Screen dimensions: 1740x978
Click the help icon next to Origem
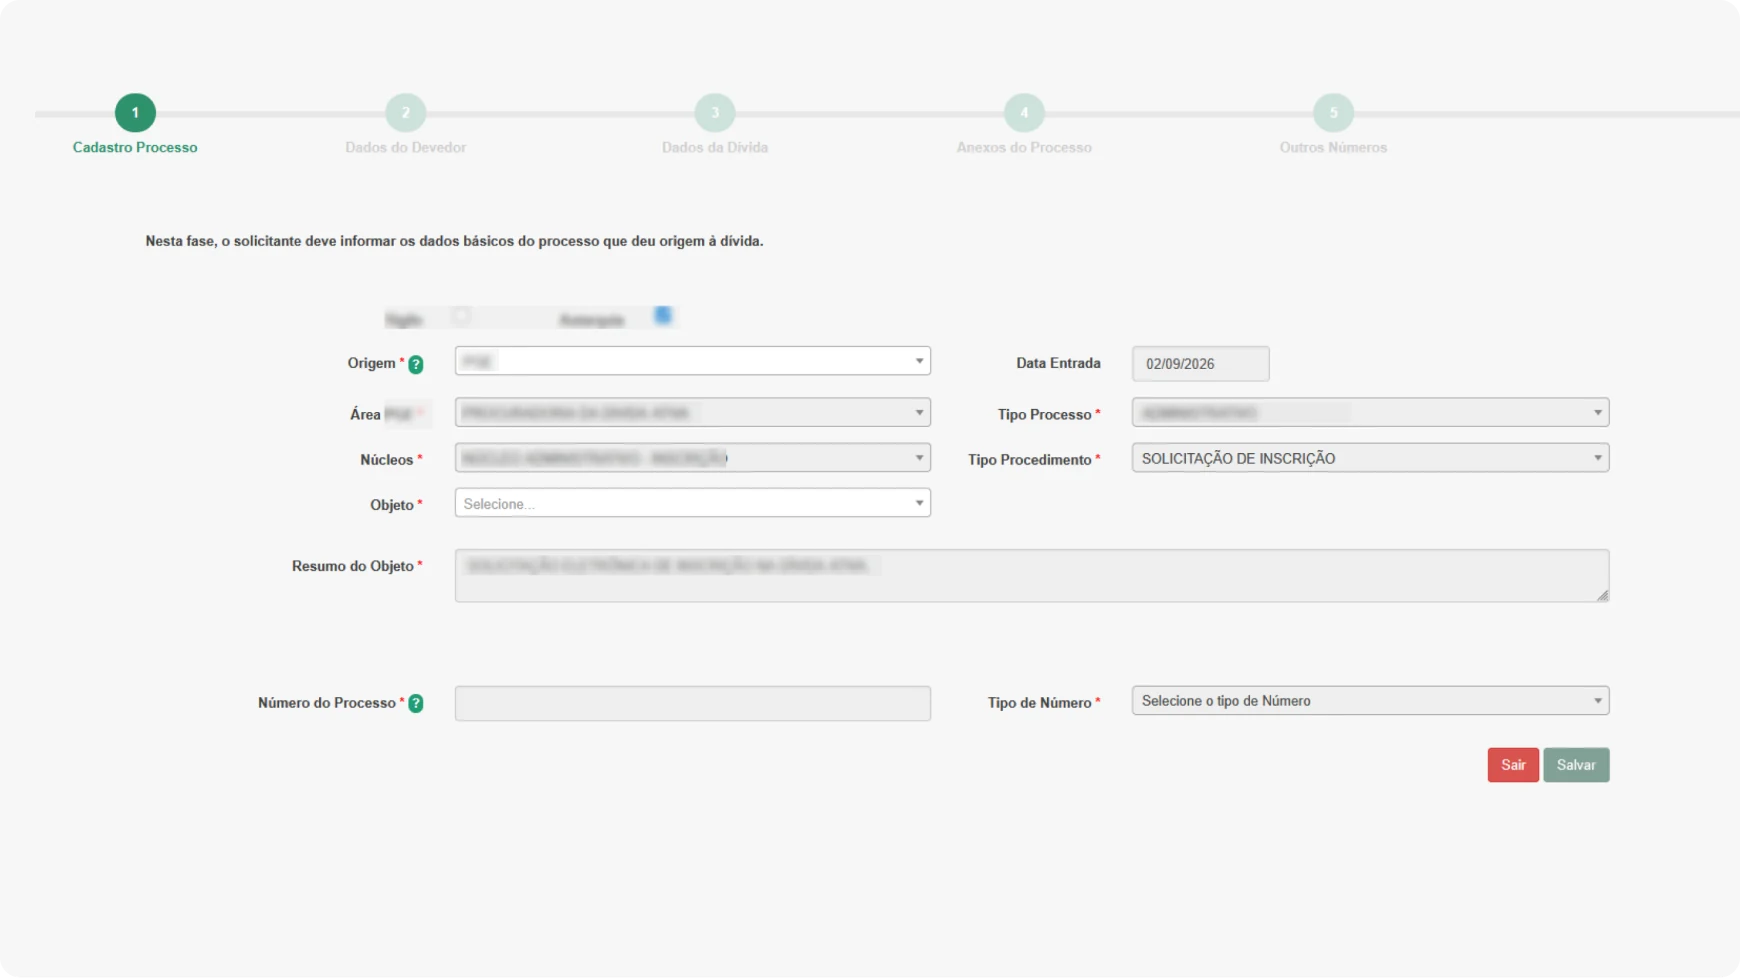pyautogui.click(x=416, y=365)
